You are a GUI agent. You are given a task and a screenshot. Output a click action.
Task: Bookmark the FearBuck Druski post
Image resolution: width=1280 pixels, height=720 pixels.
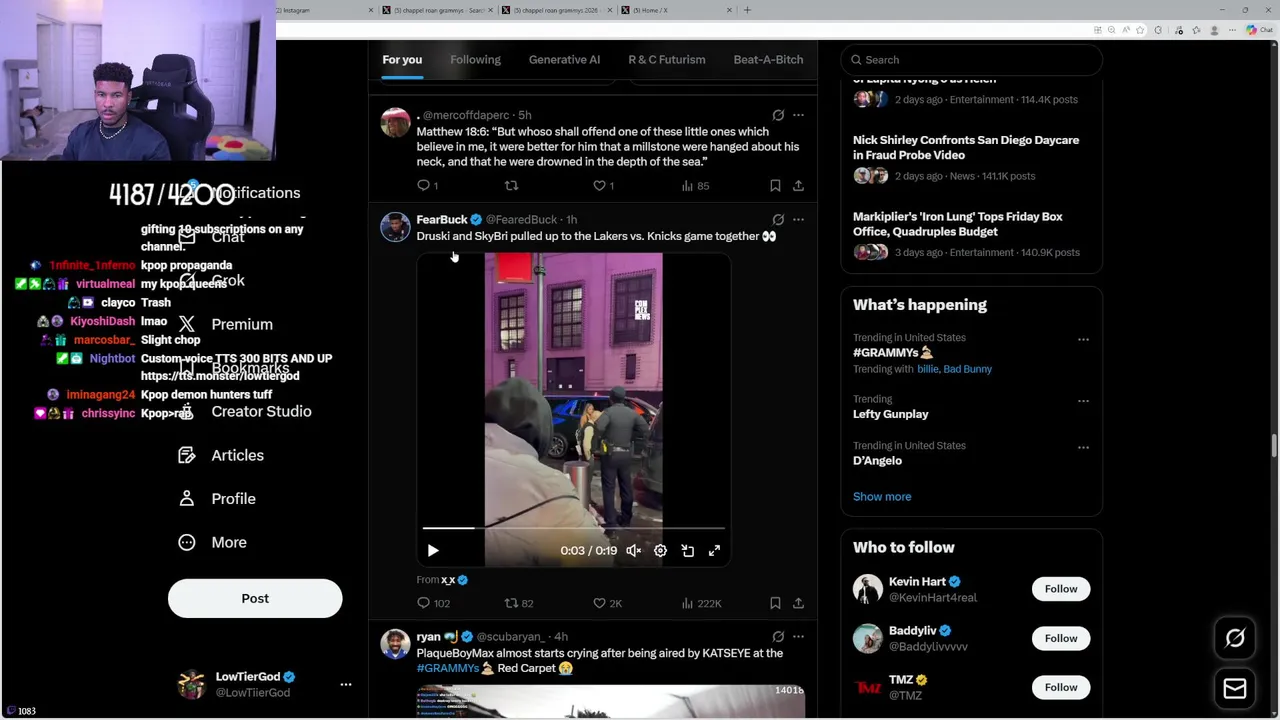click(775, 603)
